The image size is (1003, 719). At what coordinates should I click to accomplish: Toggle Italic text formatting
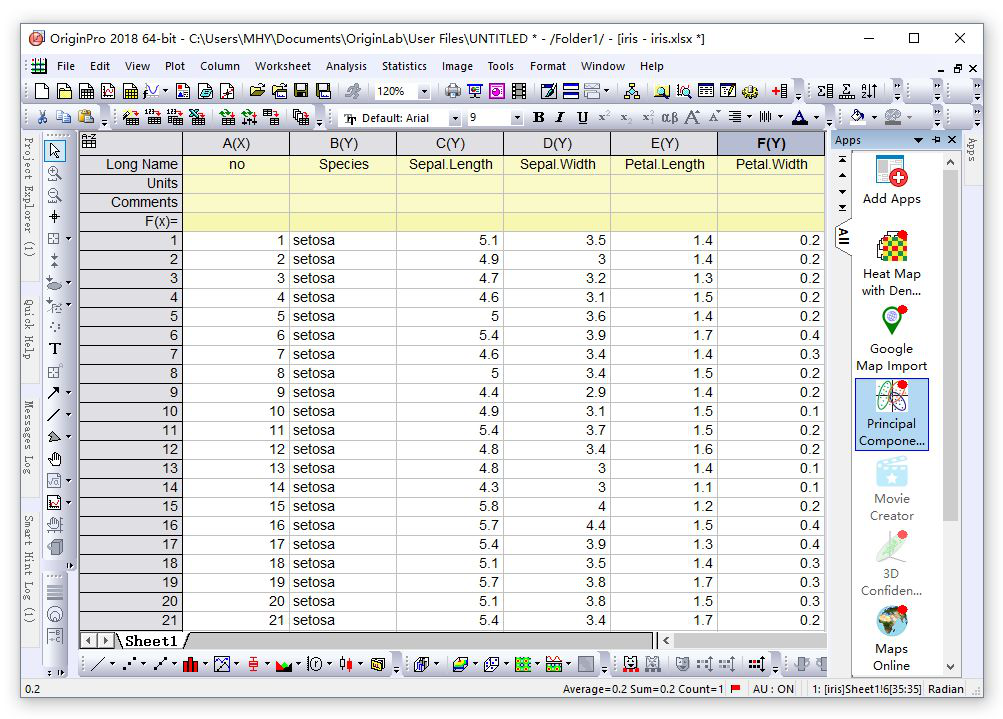click(561, 117)
